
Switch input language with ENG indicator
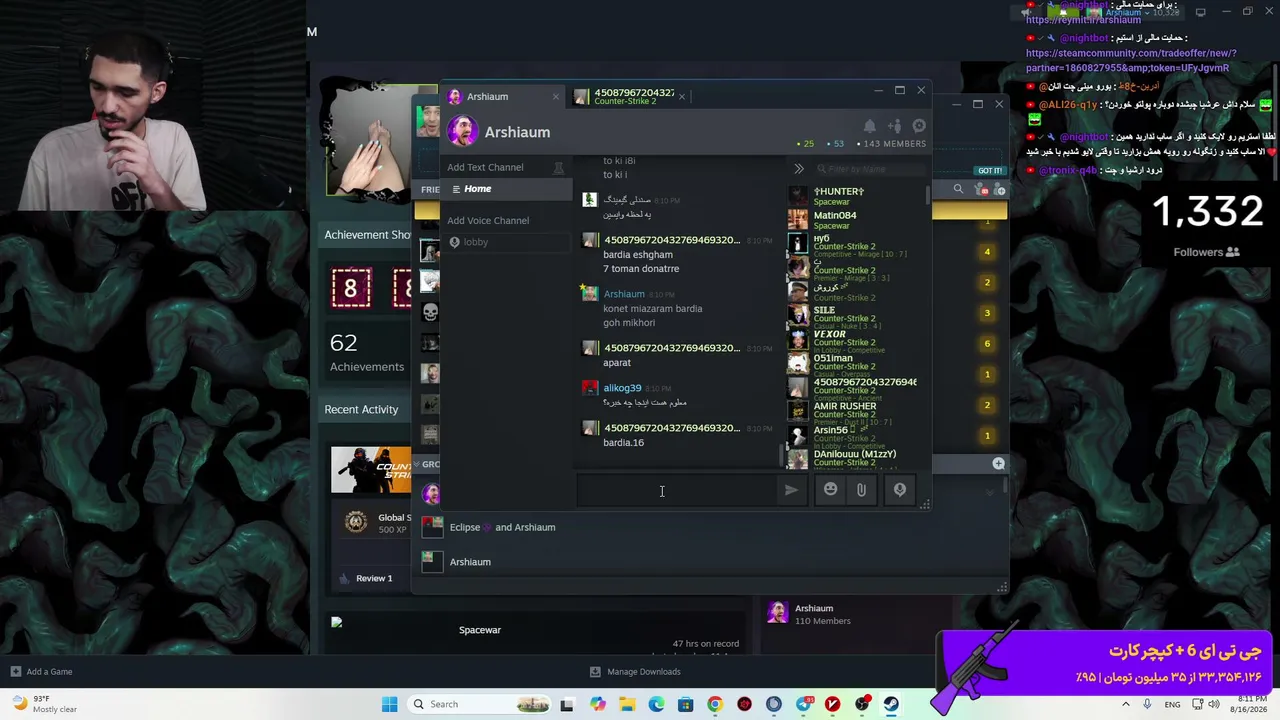coord(1172,704)
